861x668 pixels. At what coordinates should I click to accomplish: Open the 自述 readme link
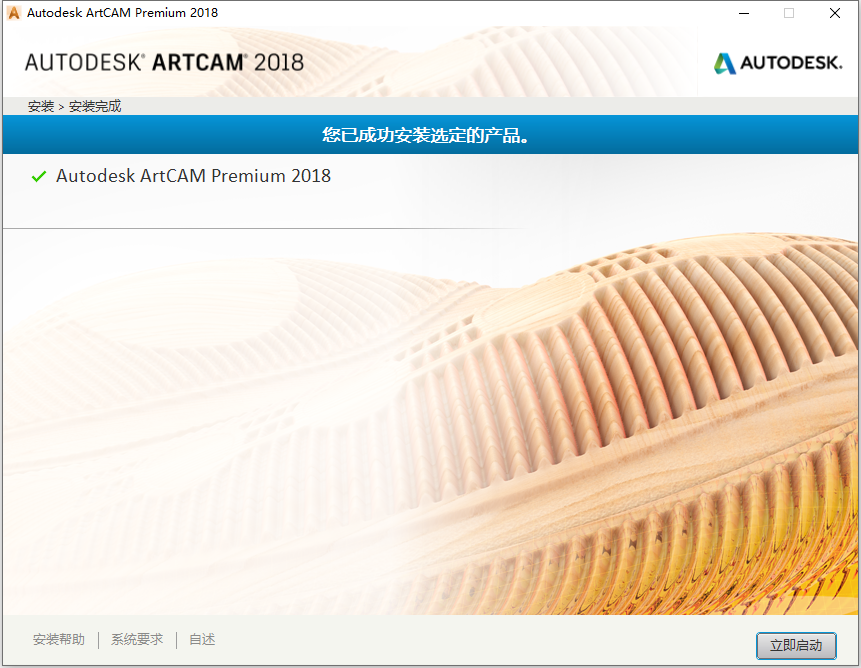coord(202,639)
